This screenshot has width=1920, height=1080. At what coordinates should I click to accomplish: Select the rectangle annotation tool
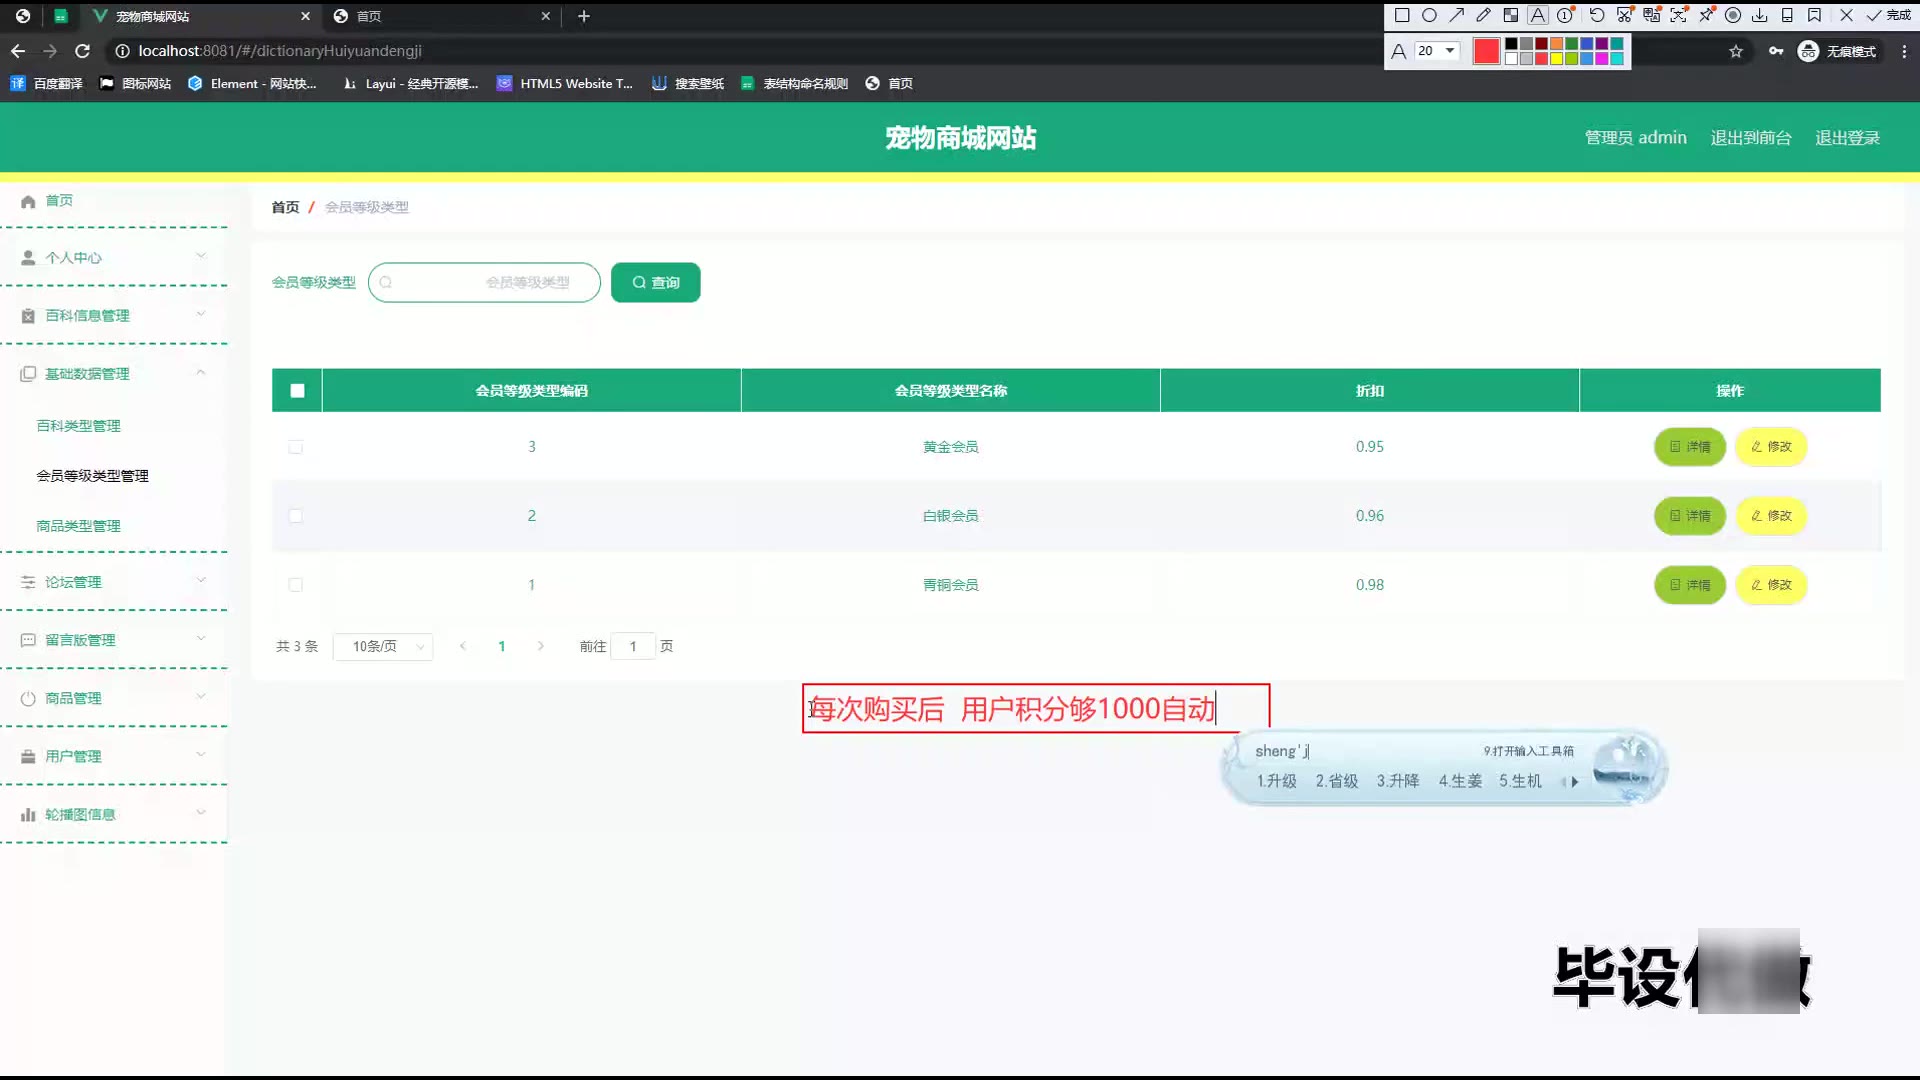point(1402,15)
